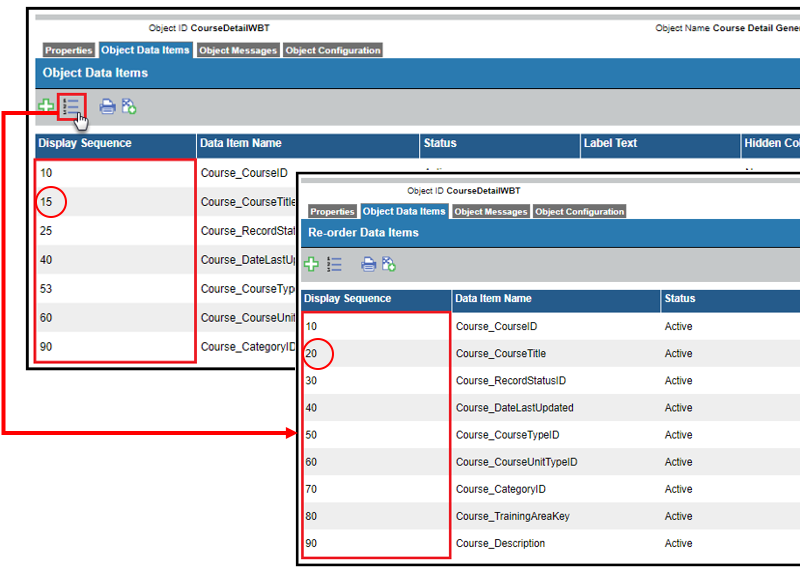Open Properties tab in front window
Viewport: 800px width, 568px height.
(x=332, y=211)
